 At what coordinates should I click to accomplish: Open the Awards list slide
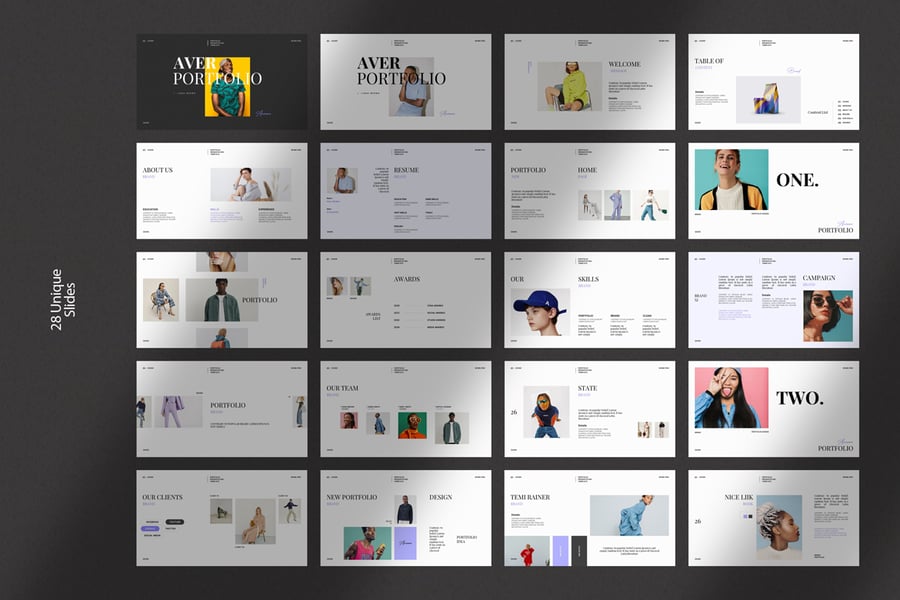[x=405, y=300]
